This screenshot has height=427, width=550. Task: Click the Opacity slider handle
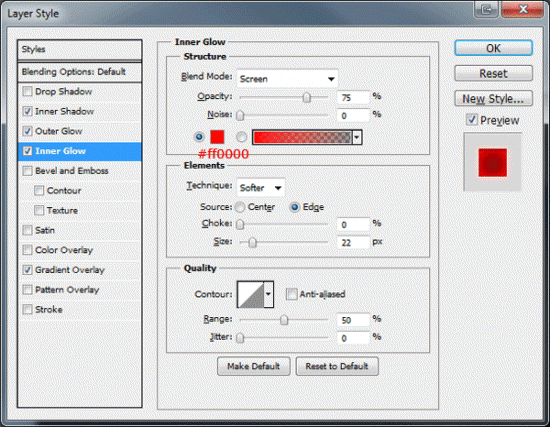pos(307,97)
